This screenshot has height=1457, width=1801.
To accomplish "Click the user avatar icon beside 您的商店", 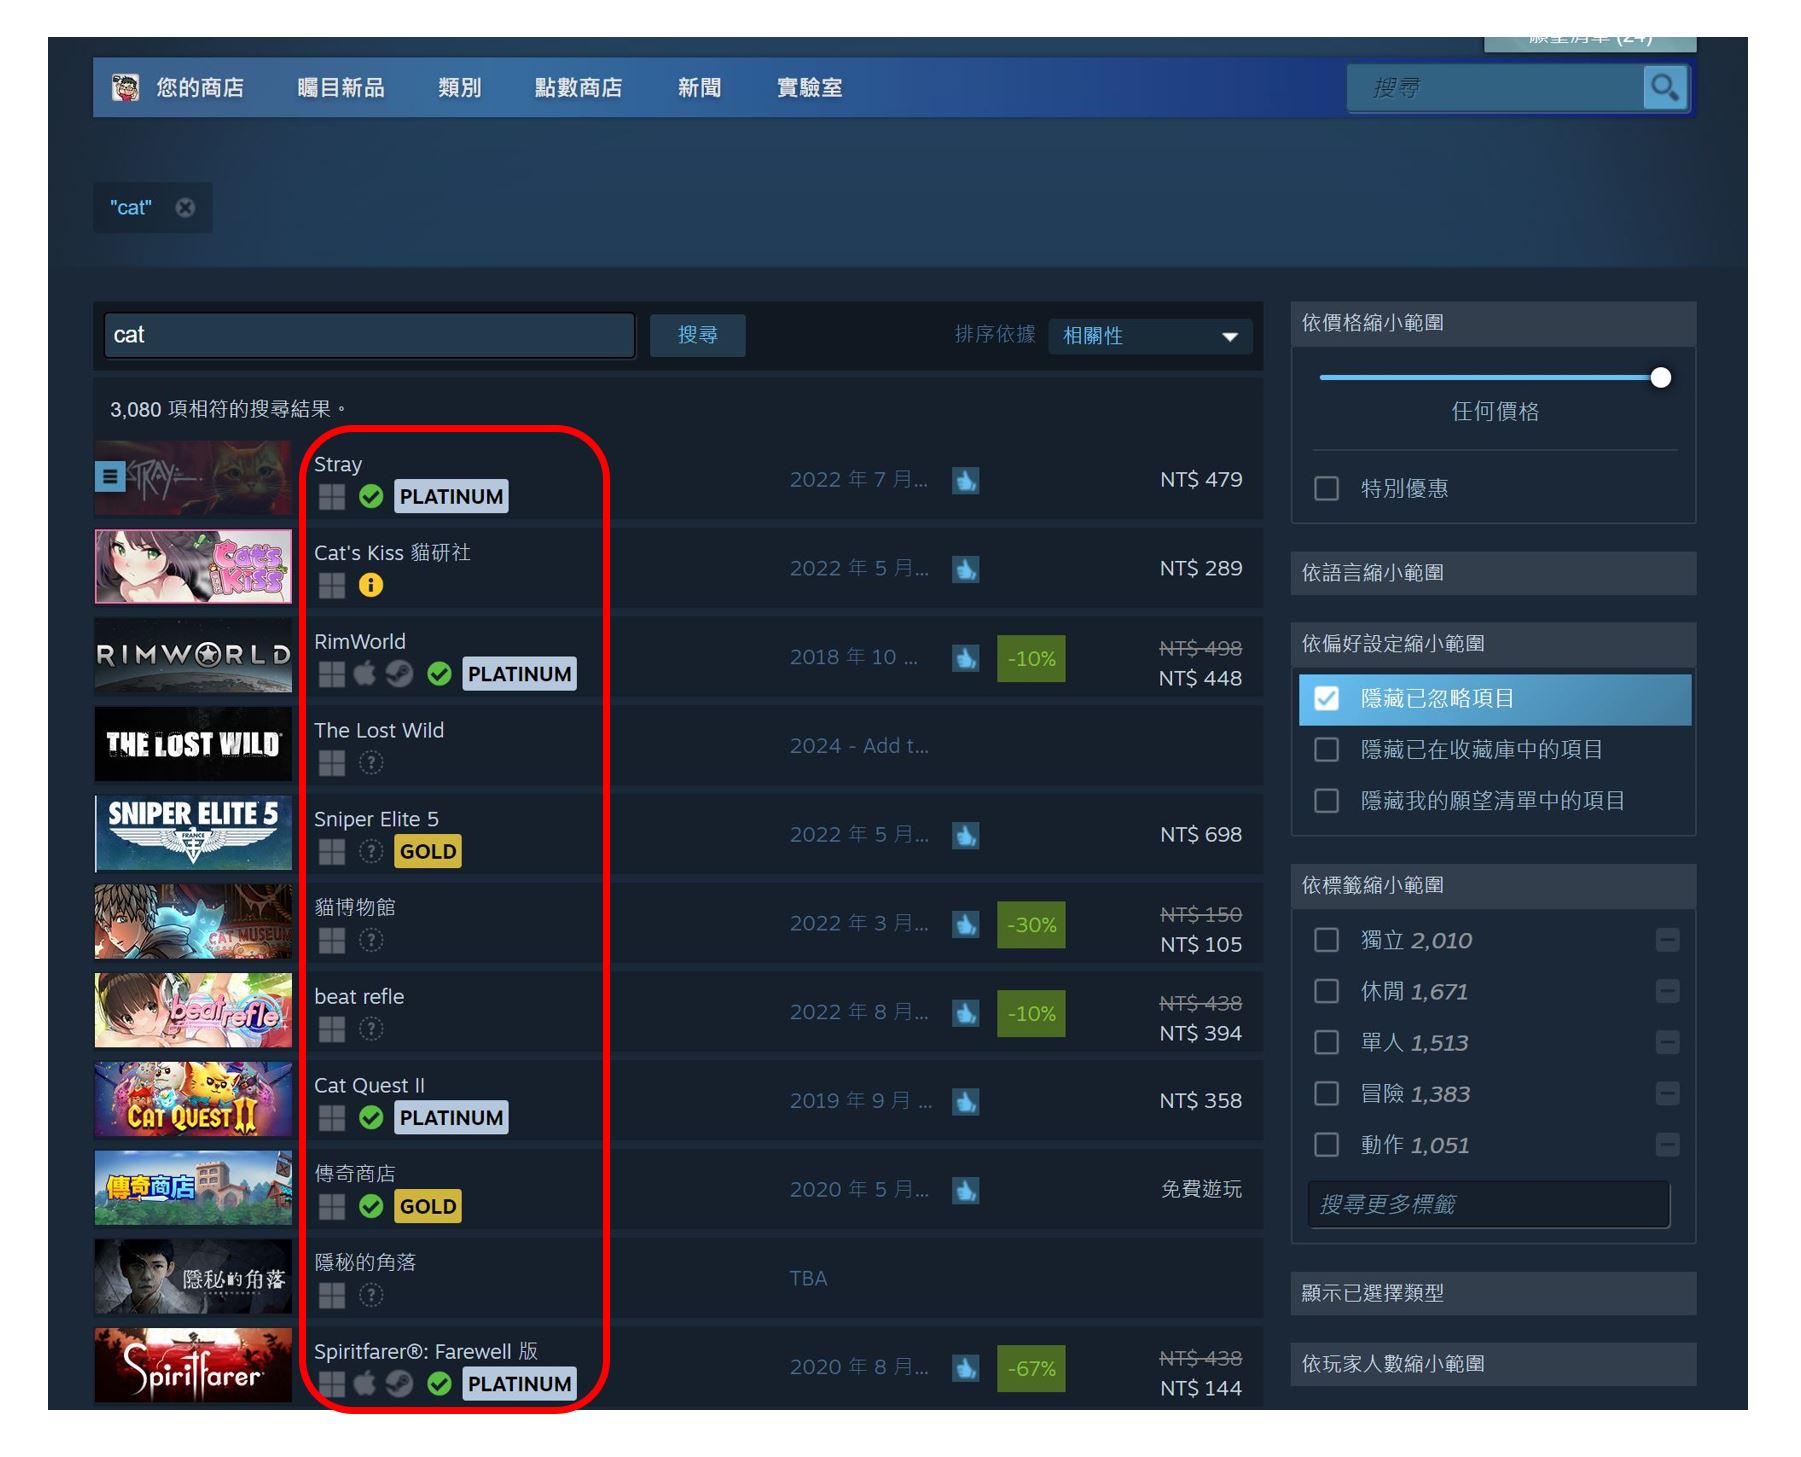I will (x=125, y=88).
